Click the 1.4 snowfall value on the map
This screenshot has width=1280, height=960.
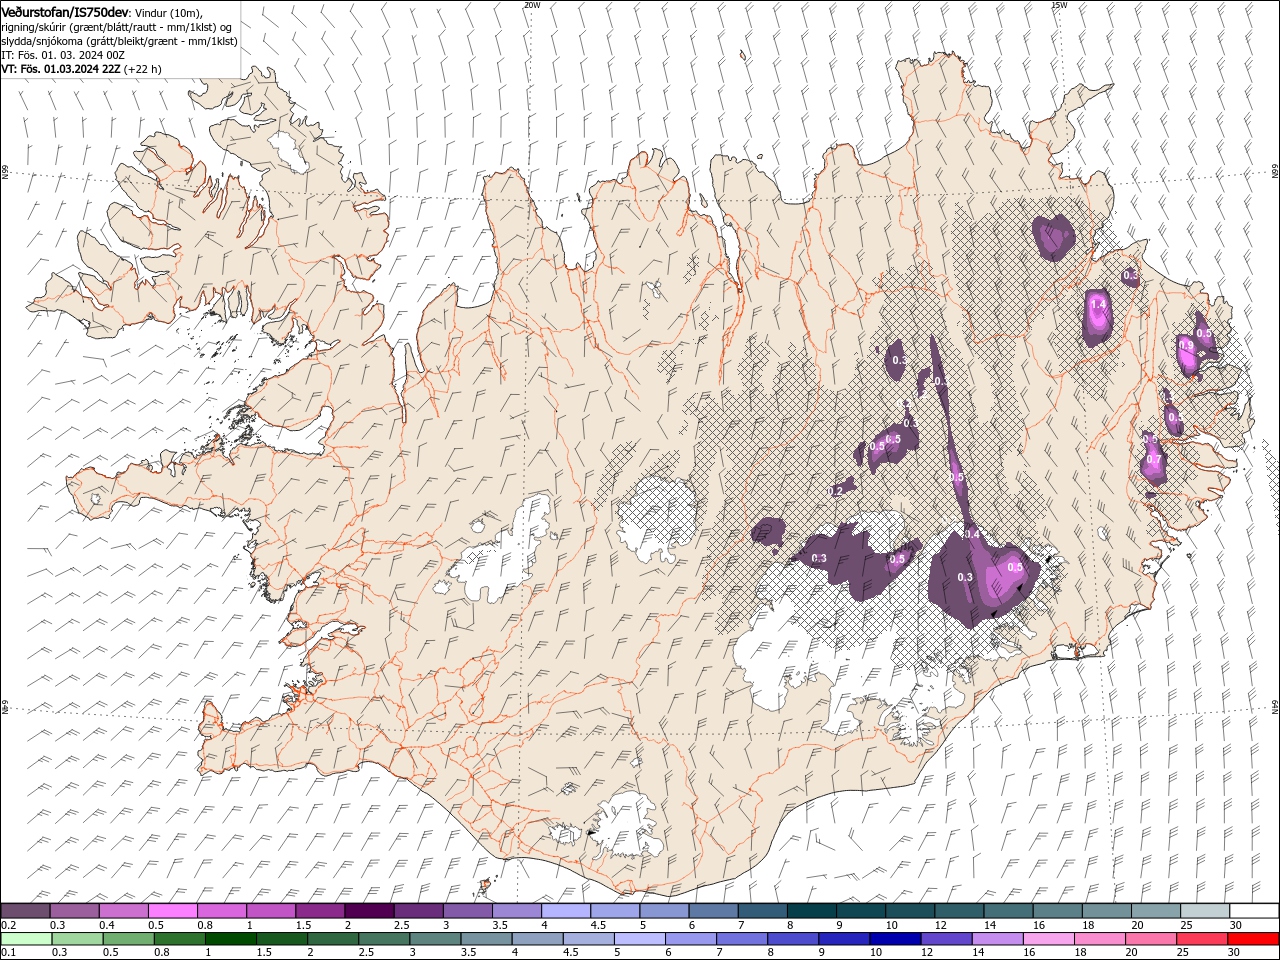pos(1098,304)
